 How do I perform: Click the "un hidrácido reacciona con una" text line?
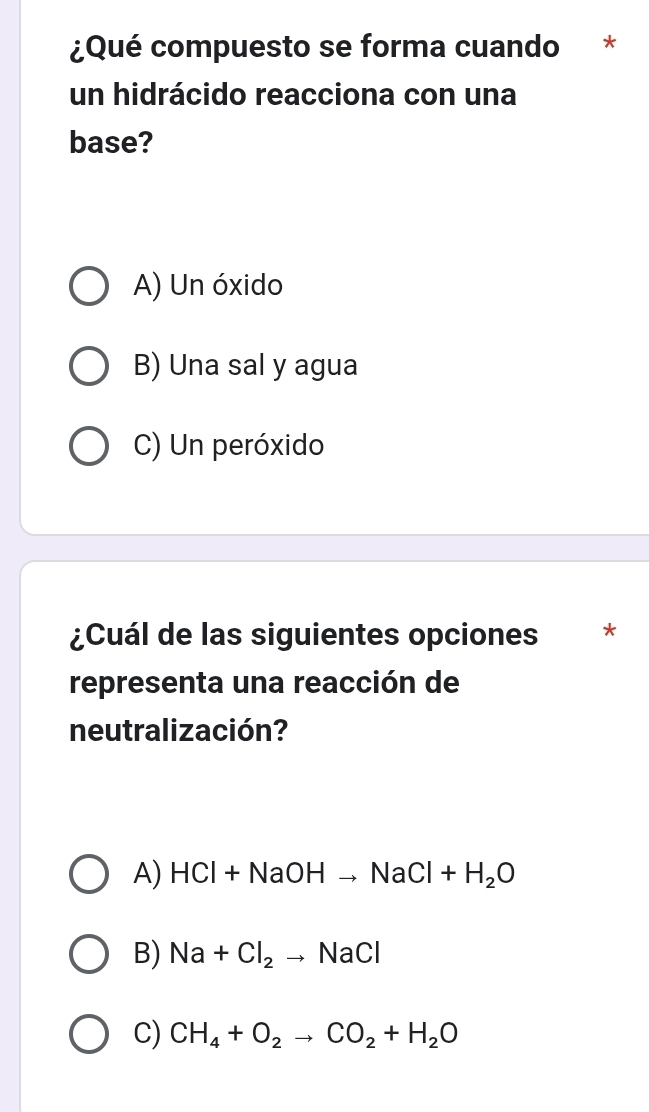pyautogui.click(x=294, y=96)
